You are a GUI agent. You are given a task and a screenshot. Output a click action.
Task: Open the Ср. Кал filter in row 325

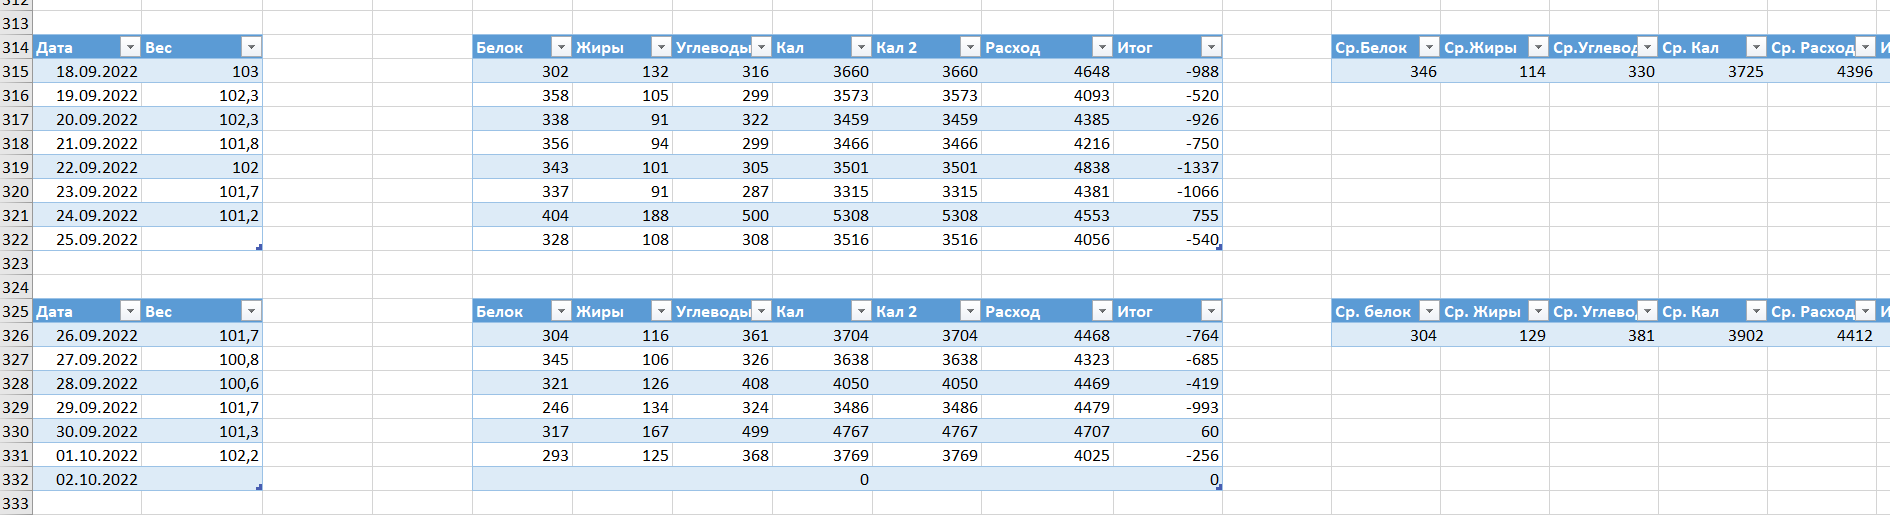(1756, 311)
